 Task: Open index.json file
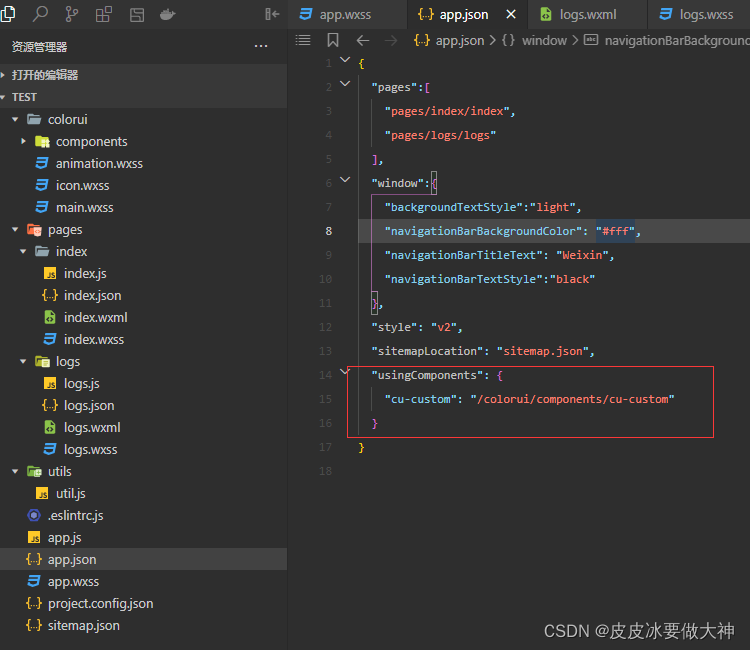click(x=92, y=296)
